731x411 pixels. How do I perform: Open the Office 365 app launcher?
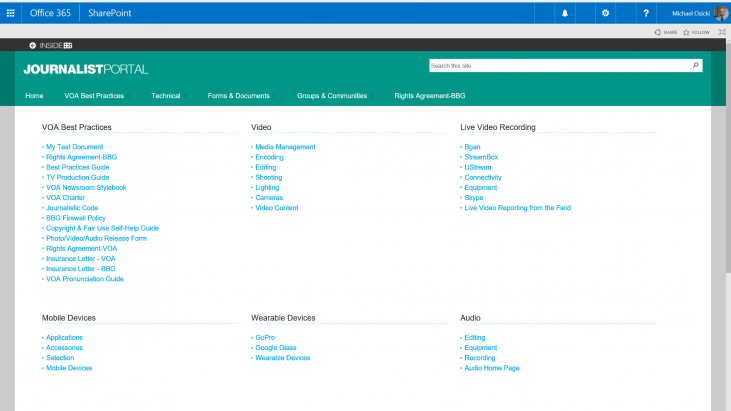coord(10,13)
